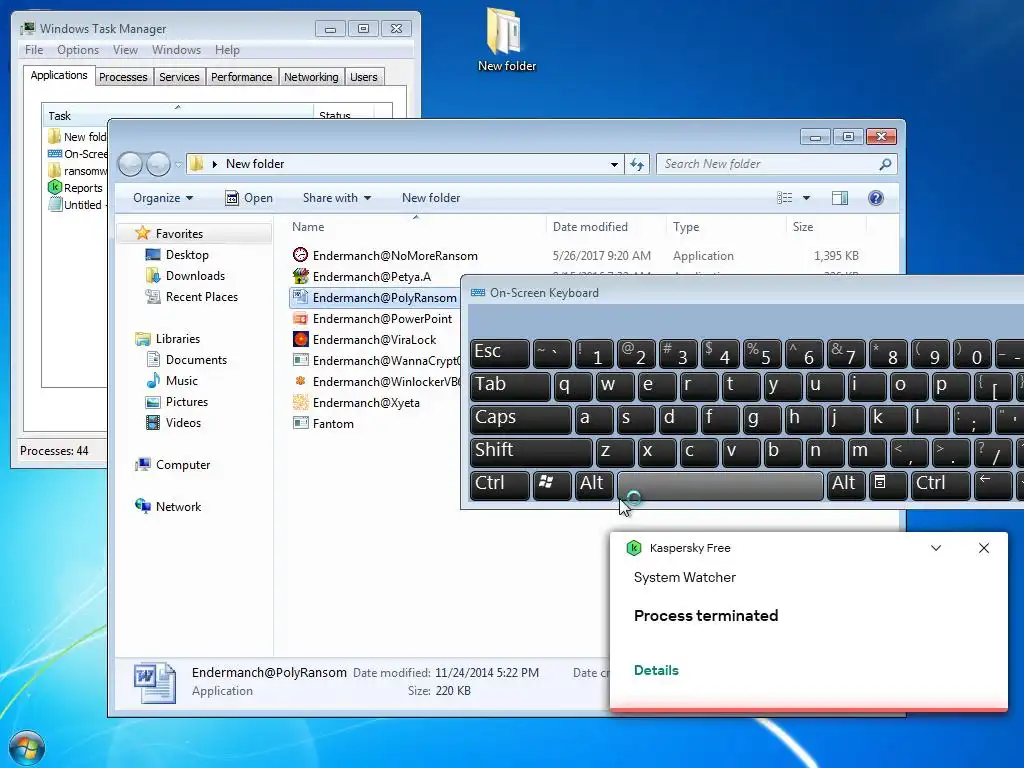Switch to the Processes tab in Task Manager

point(123,77)
